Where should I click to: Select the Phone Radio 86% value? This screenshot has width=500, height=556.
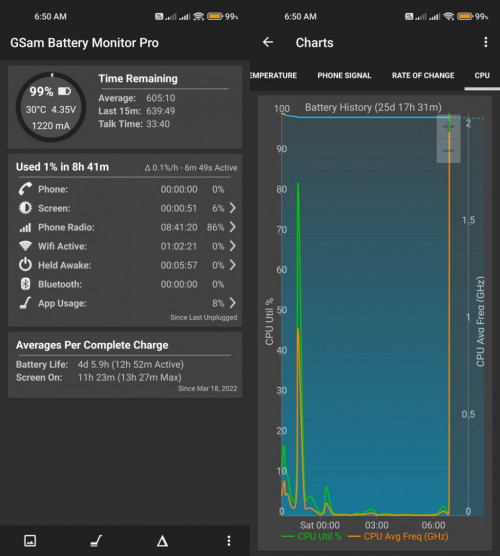[x=216, y=227]
